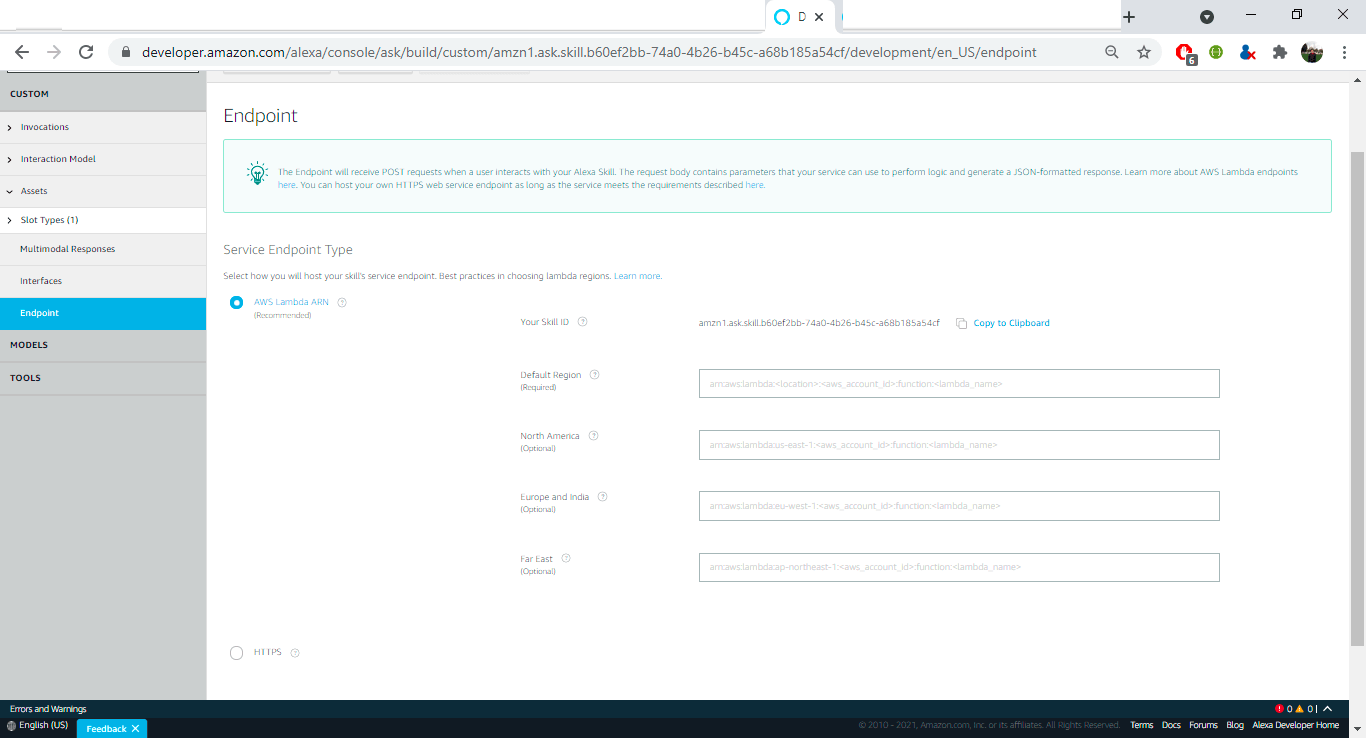
Task: Bookmark this page with the star icon
Action: [1144, 52]
